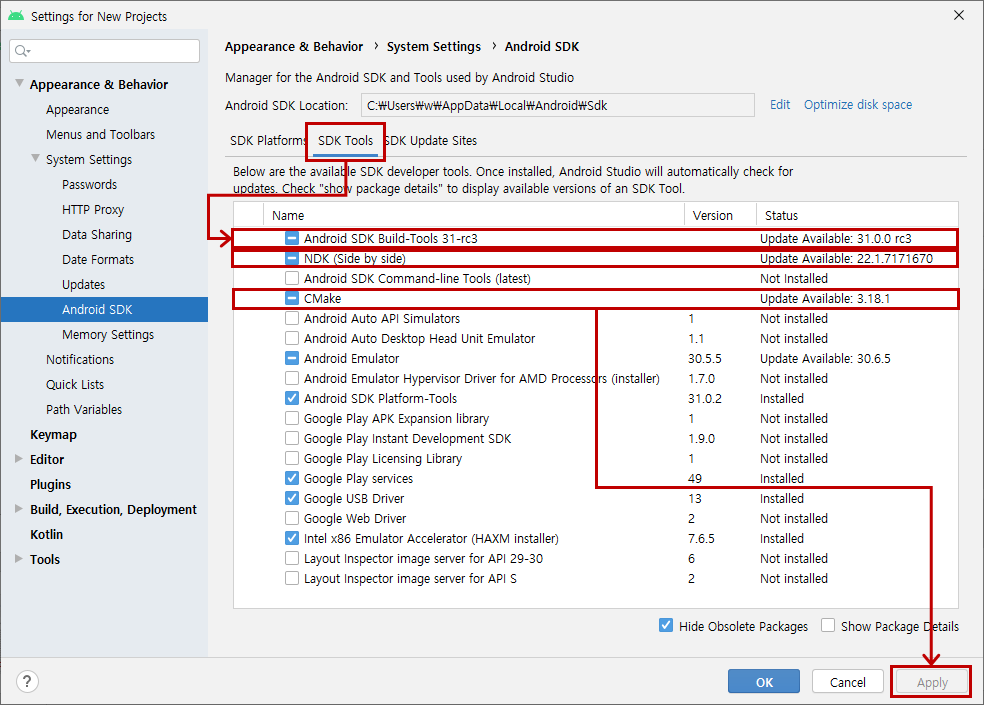Collapse Appearance & Behavior tree arrow

19,83
